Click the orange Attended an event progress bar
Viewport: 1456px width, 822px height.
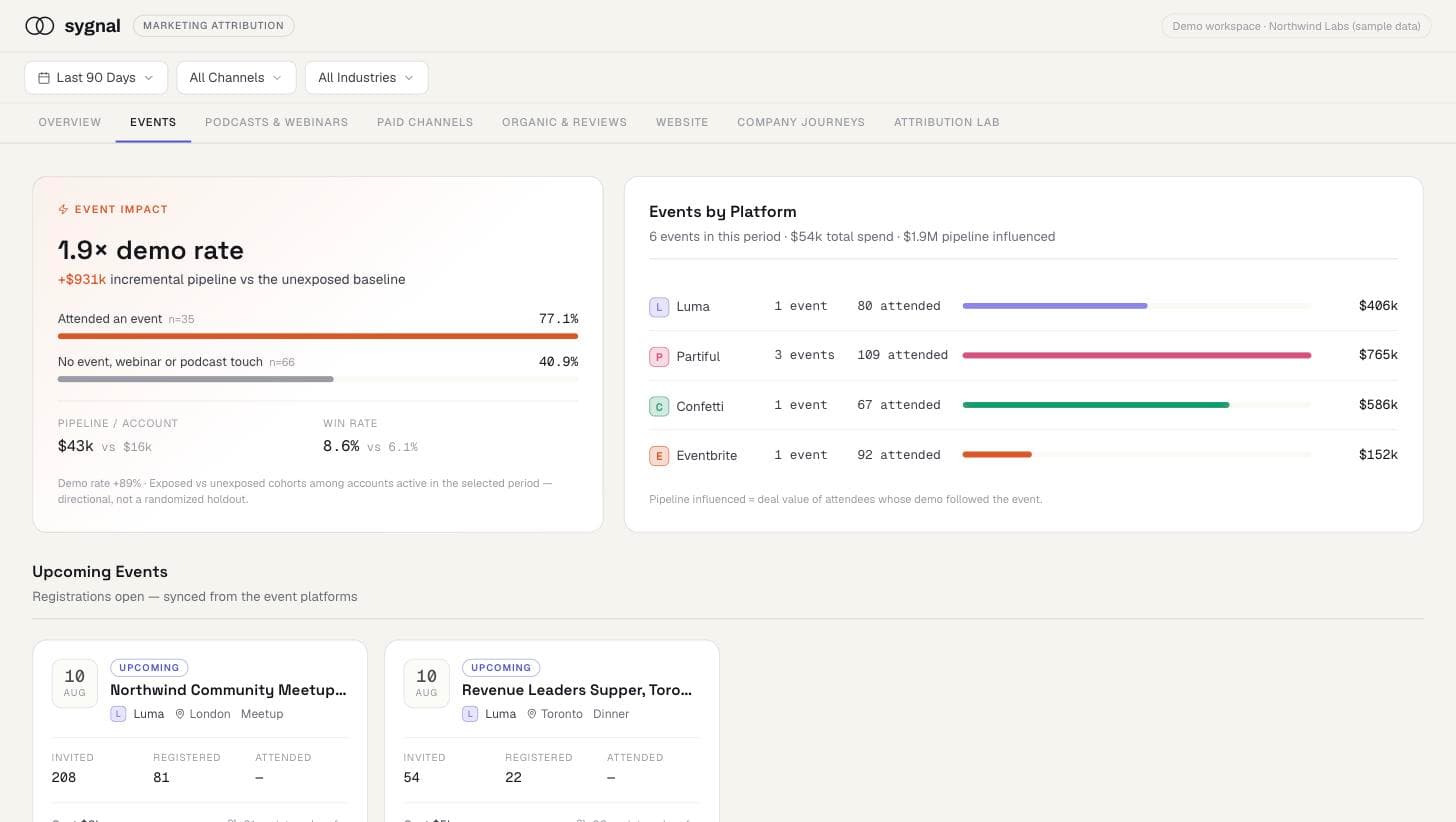tap(318, 337)
